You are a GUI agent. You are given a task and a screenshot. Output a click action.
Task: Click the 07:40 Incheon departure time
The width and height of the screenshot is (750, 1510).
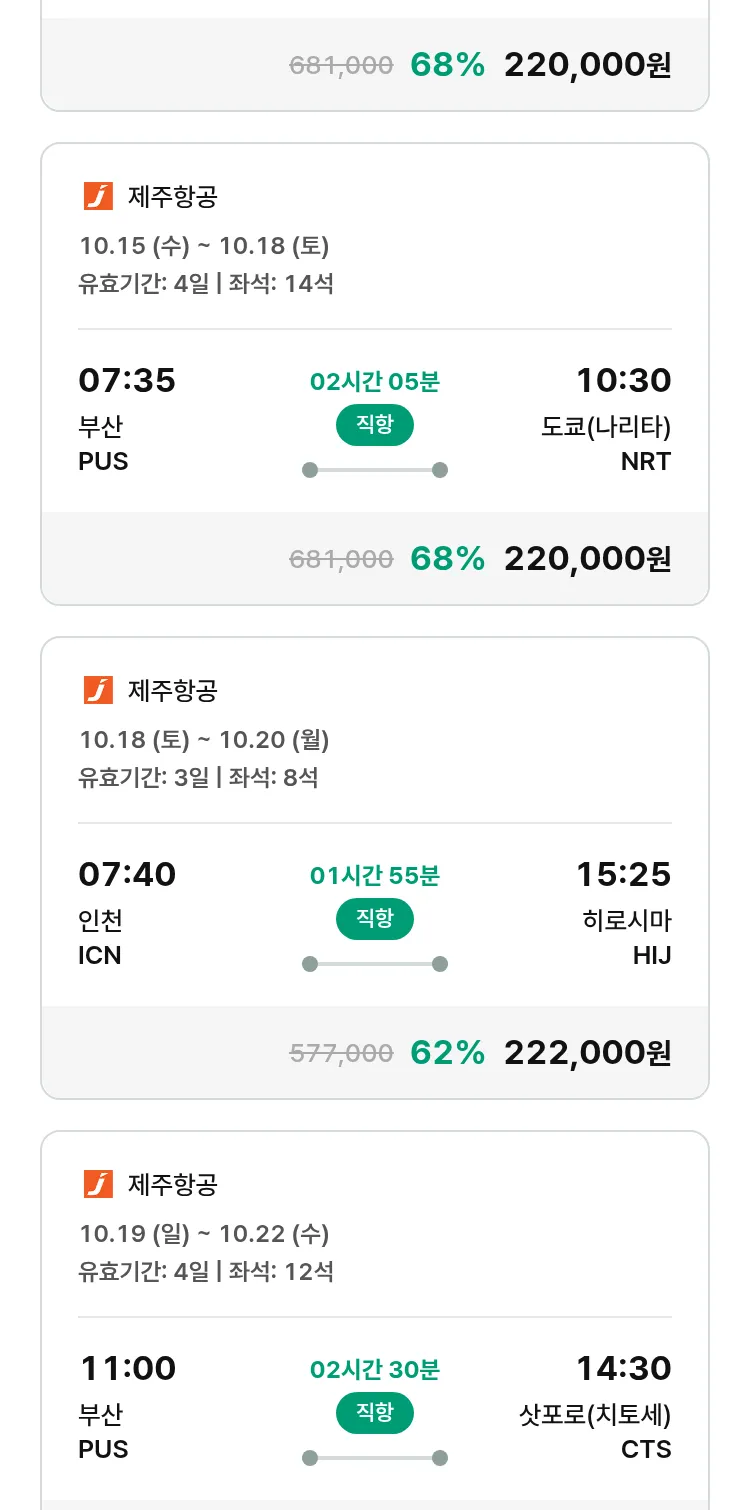pyautogui.click(x=127, y=874)
